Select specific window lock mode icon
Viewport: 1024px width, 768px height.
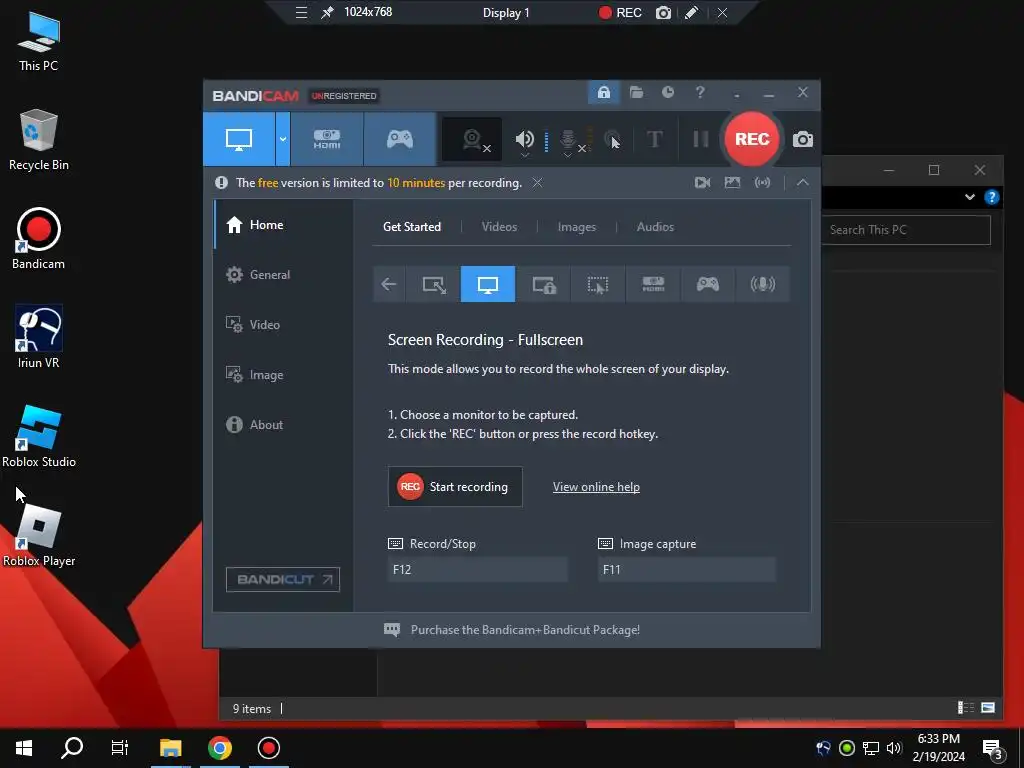[x=543, y=284]
